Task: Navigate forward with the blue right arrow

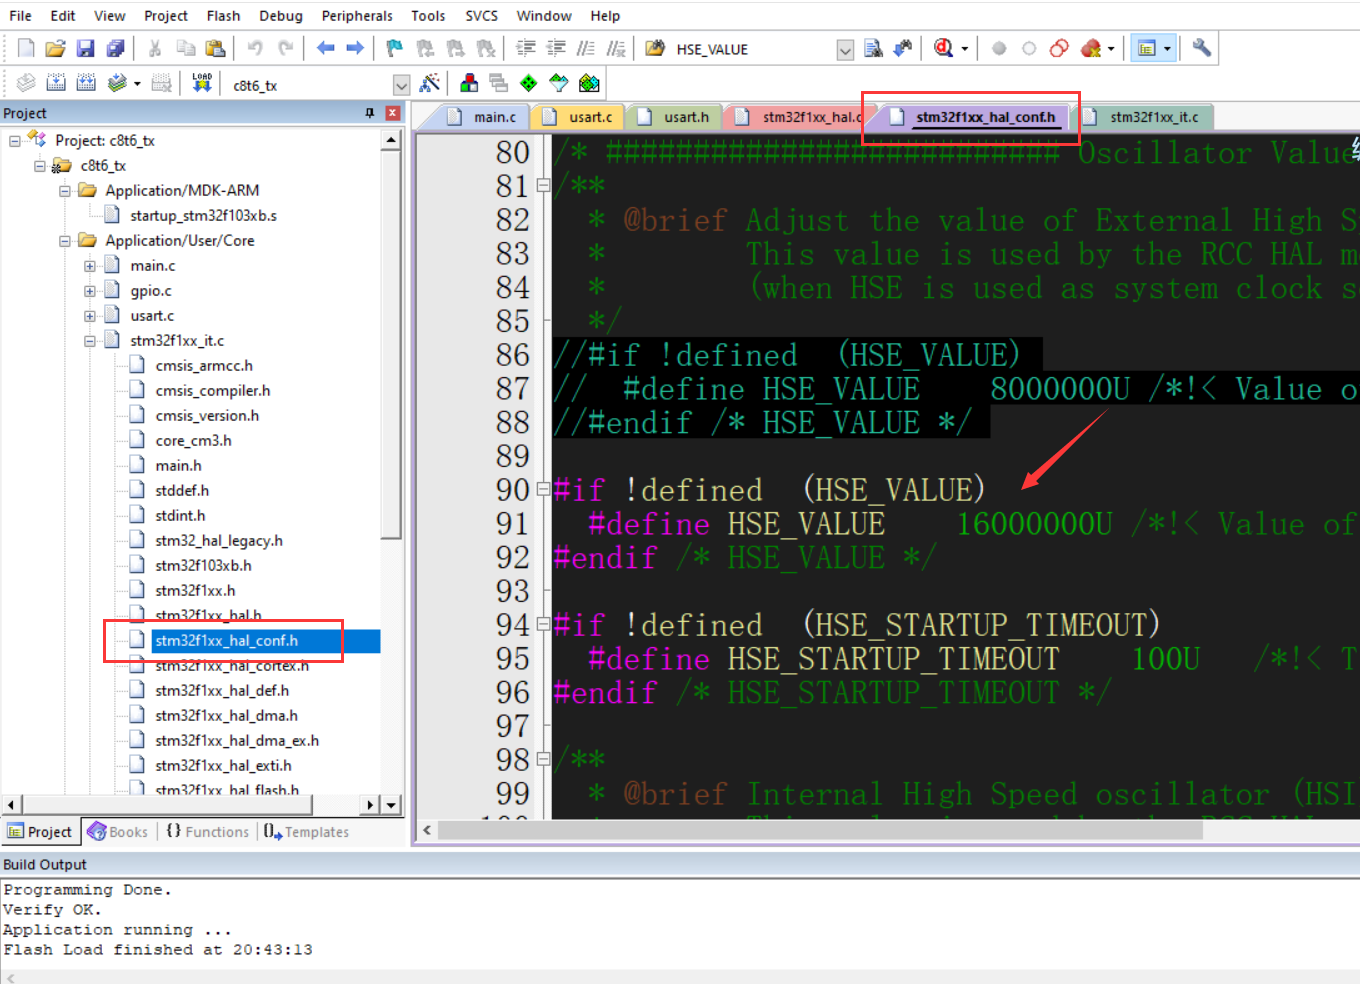Action: pos(355,48)
